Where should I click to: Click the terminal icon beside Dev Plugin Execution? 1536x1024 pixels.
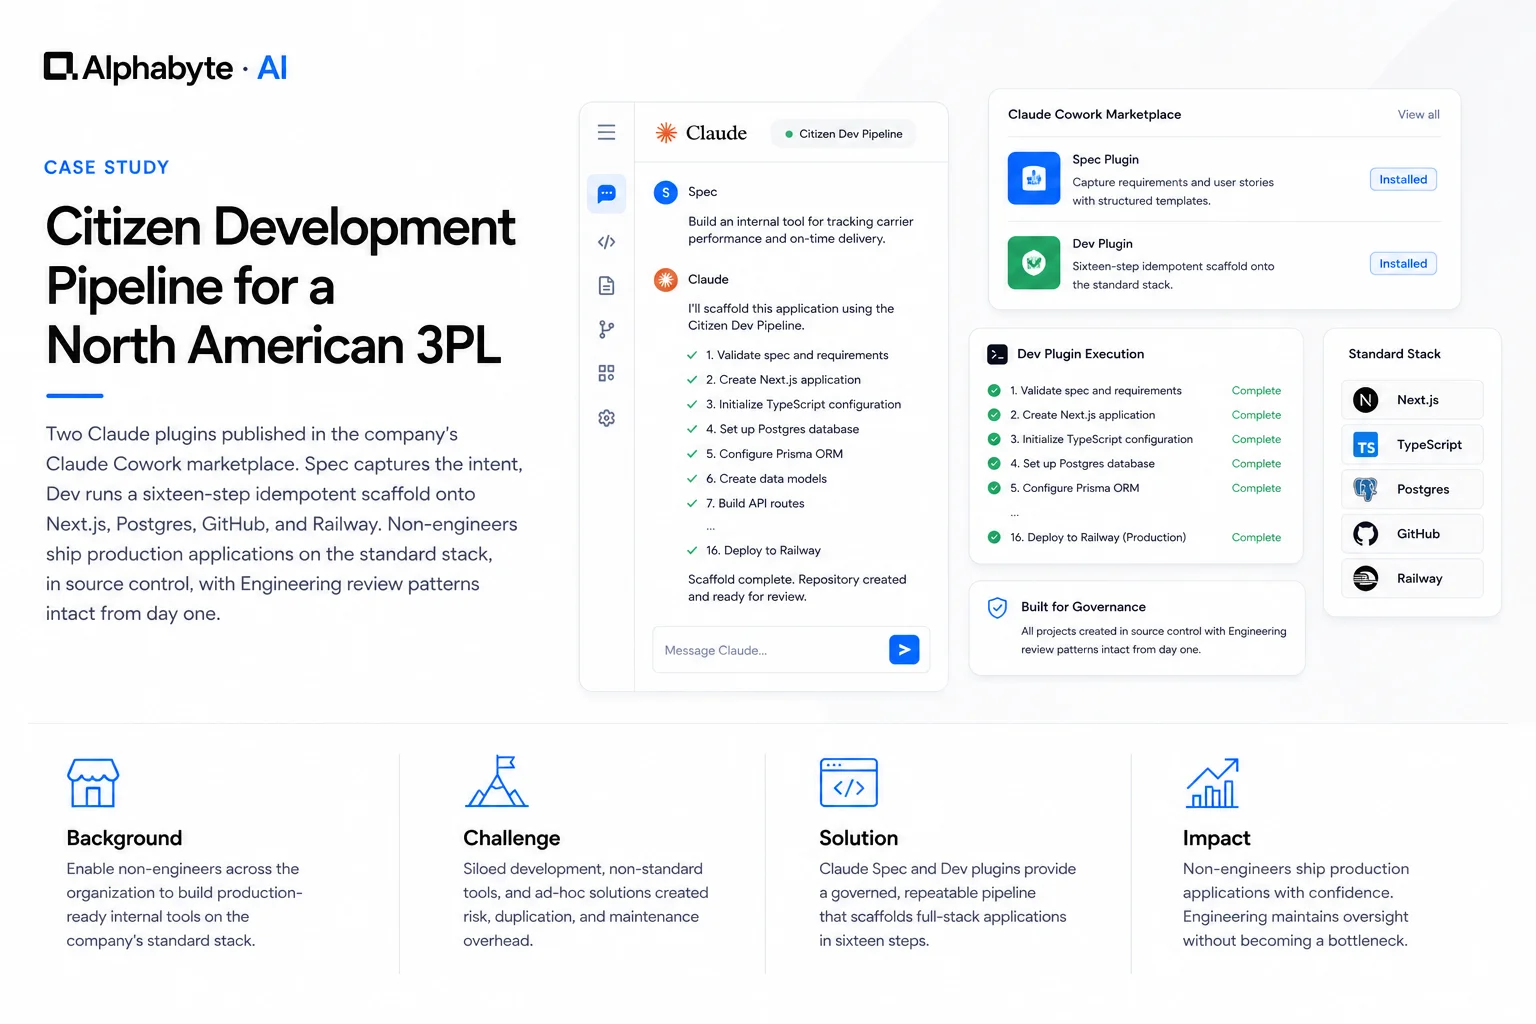[997, 354]
